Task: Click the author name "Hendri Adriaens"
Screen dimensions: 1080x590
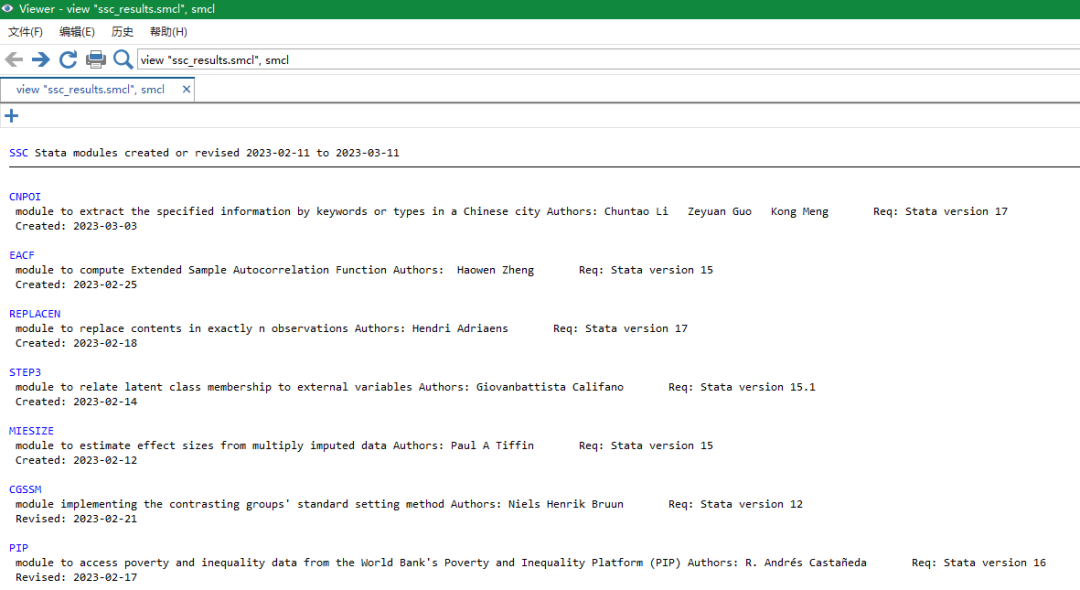Action: pos(460,328)
